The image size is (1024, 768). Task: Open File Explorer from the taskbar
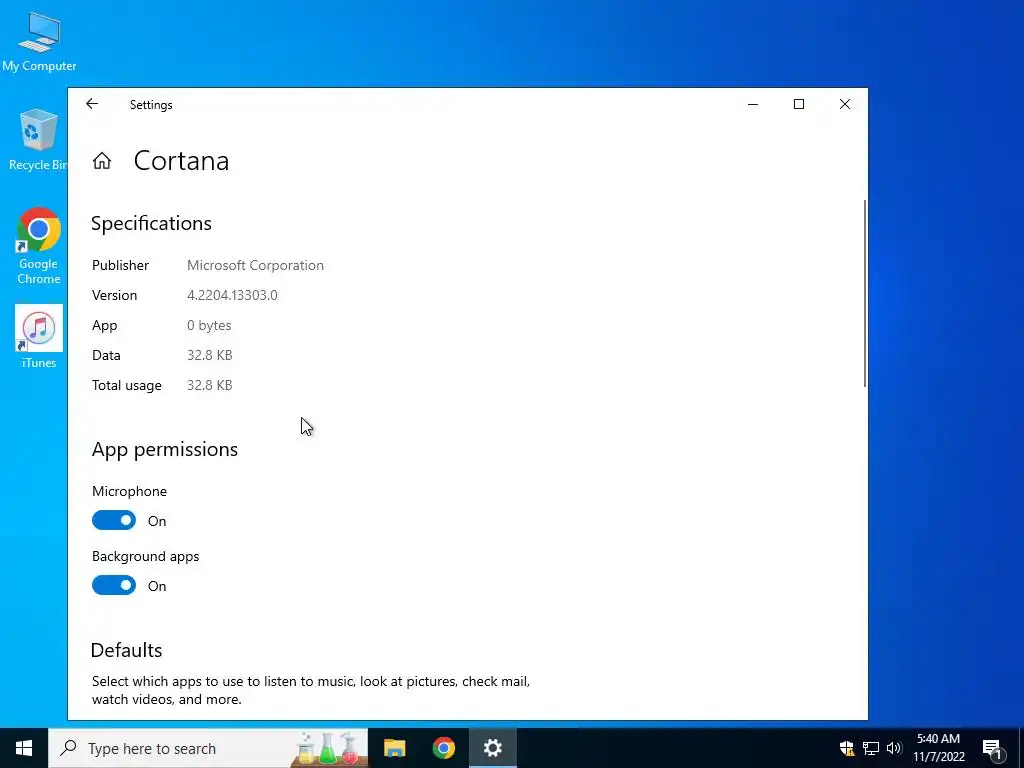click(394, 748)
